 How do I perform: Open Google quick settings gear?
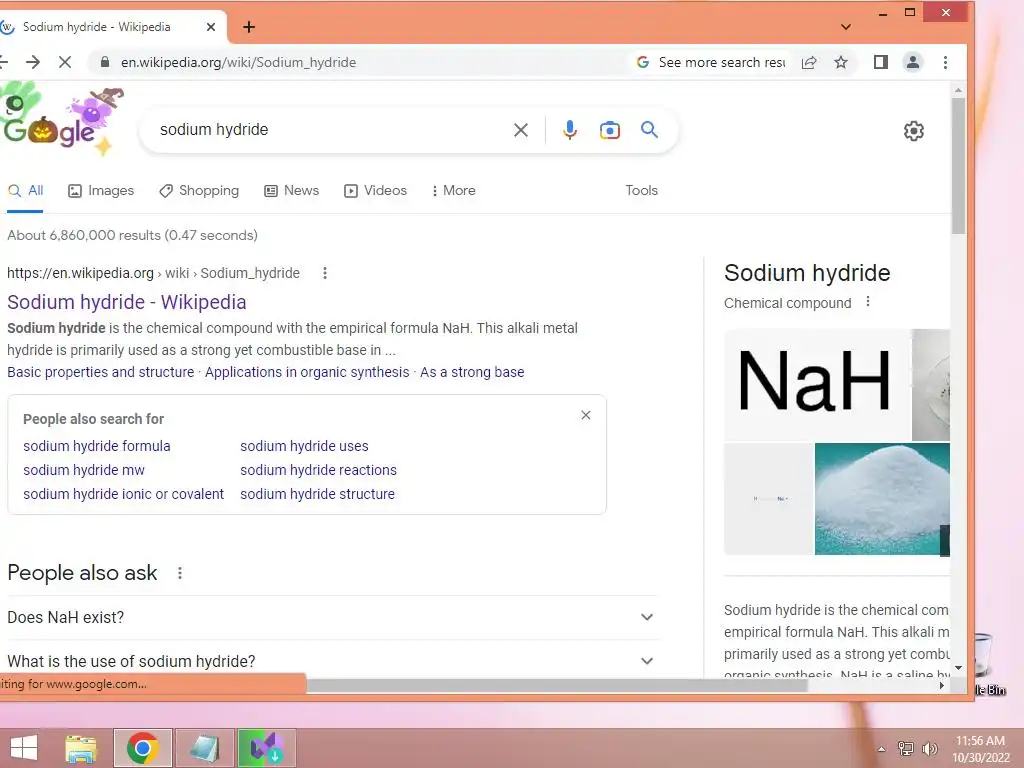(914, 131)
